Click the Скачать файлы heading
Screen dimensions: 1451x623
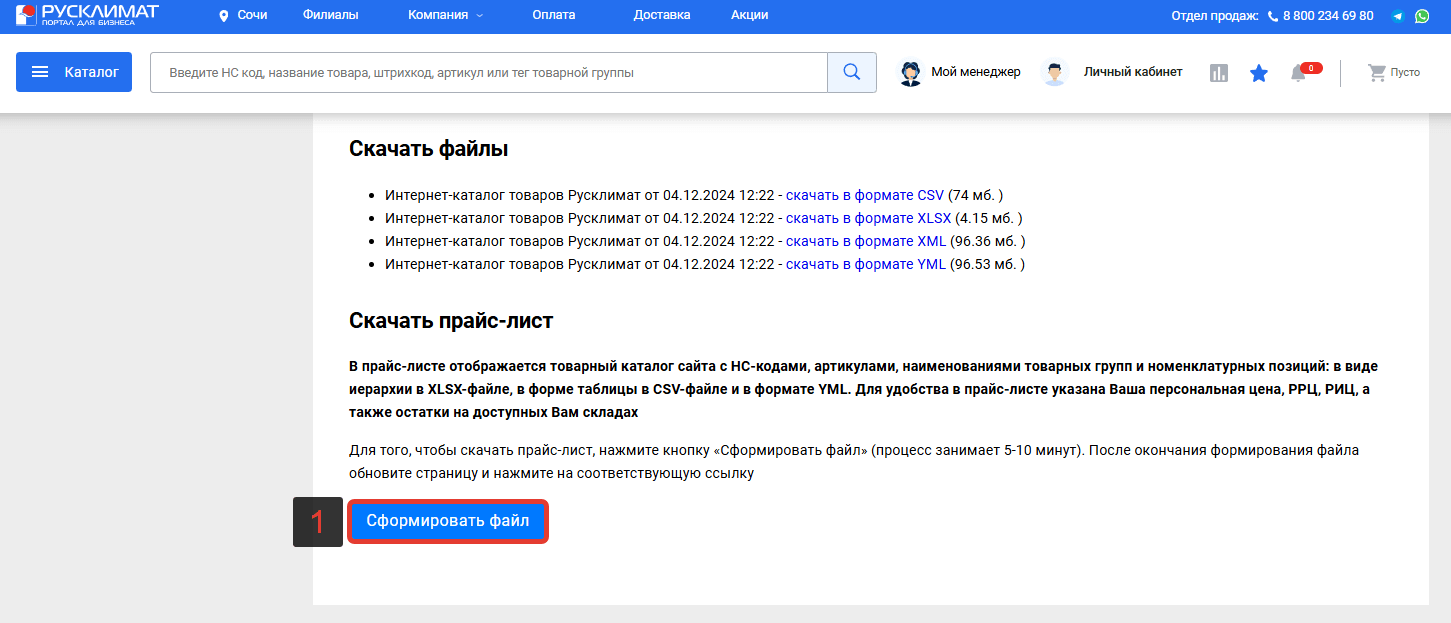click(429, 149)
